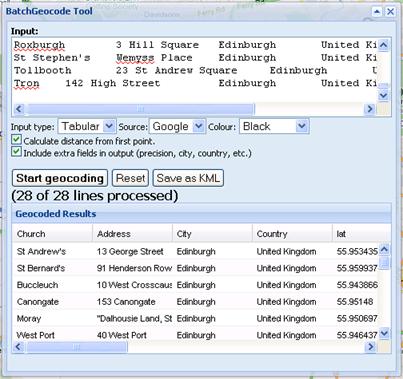Click Start geocoding button
Screen dimensions: 403x379
point(60,178)
